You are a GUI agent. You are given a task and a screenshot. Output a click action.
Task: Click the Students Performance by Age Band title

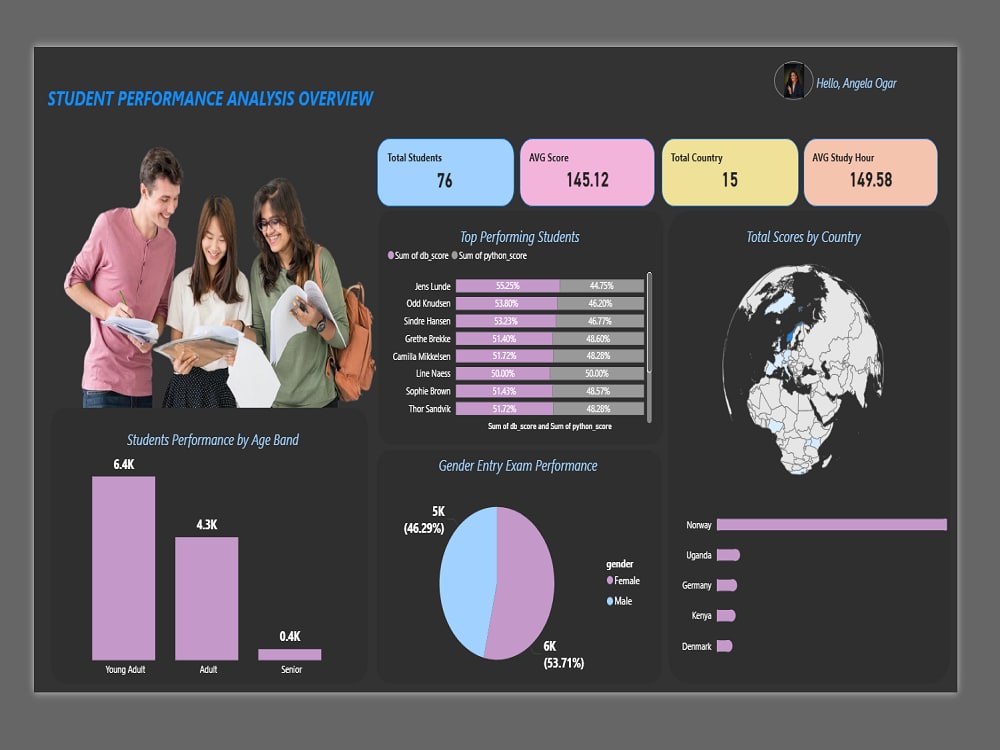click(212, 440)
